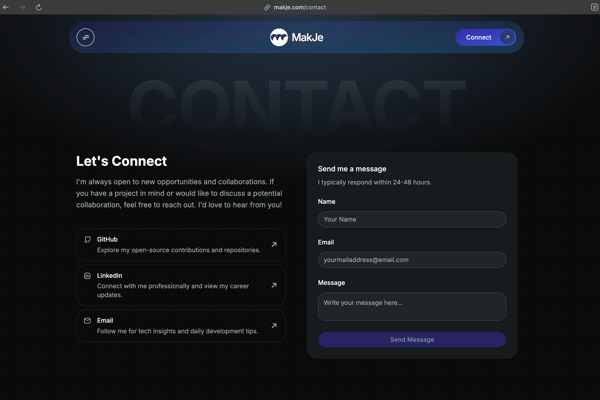
Task: Click the Send Message button
Action: tap(412, 340)
